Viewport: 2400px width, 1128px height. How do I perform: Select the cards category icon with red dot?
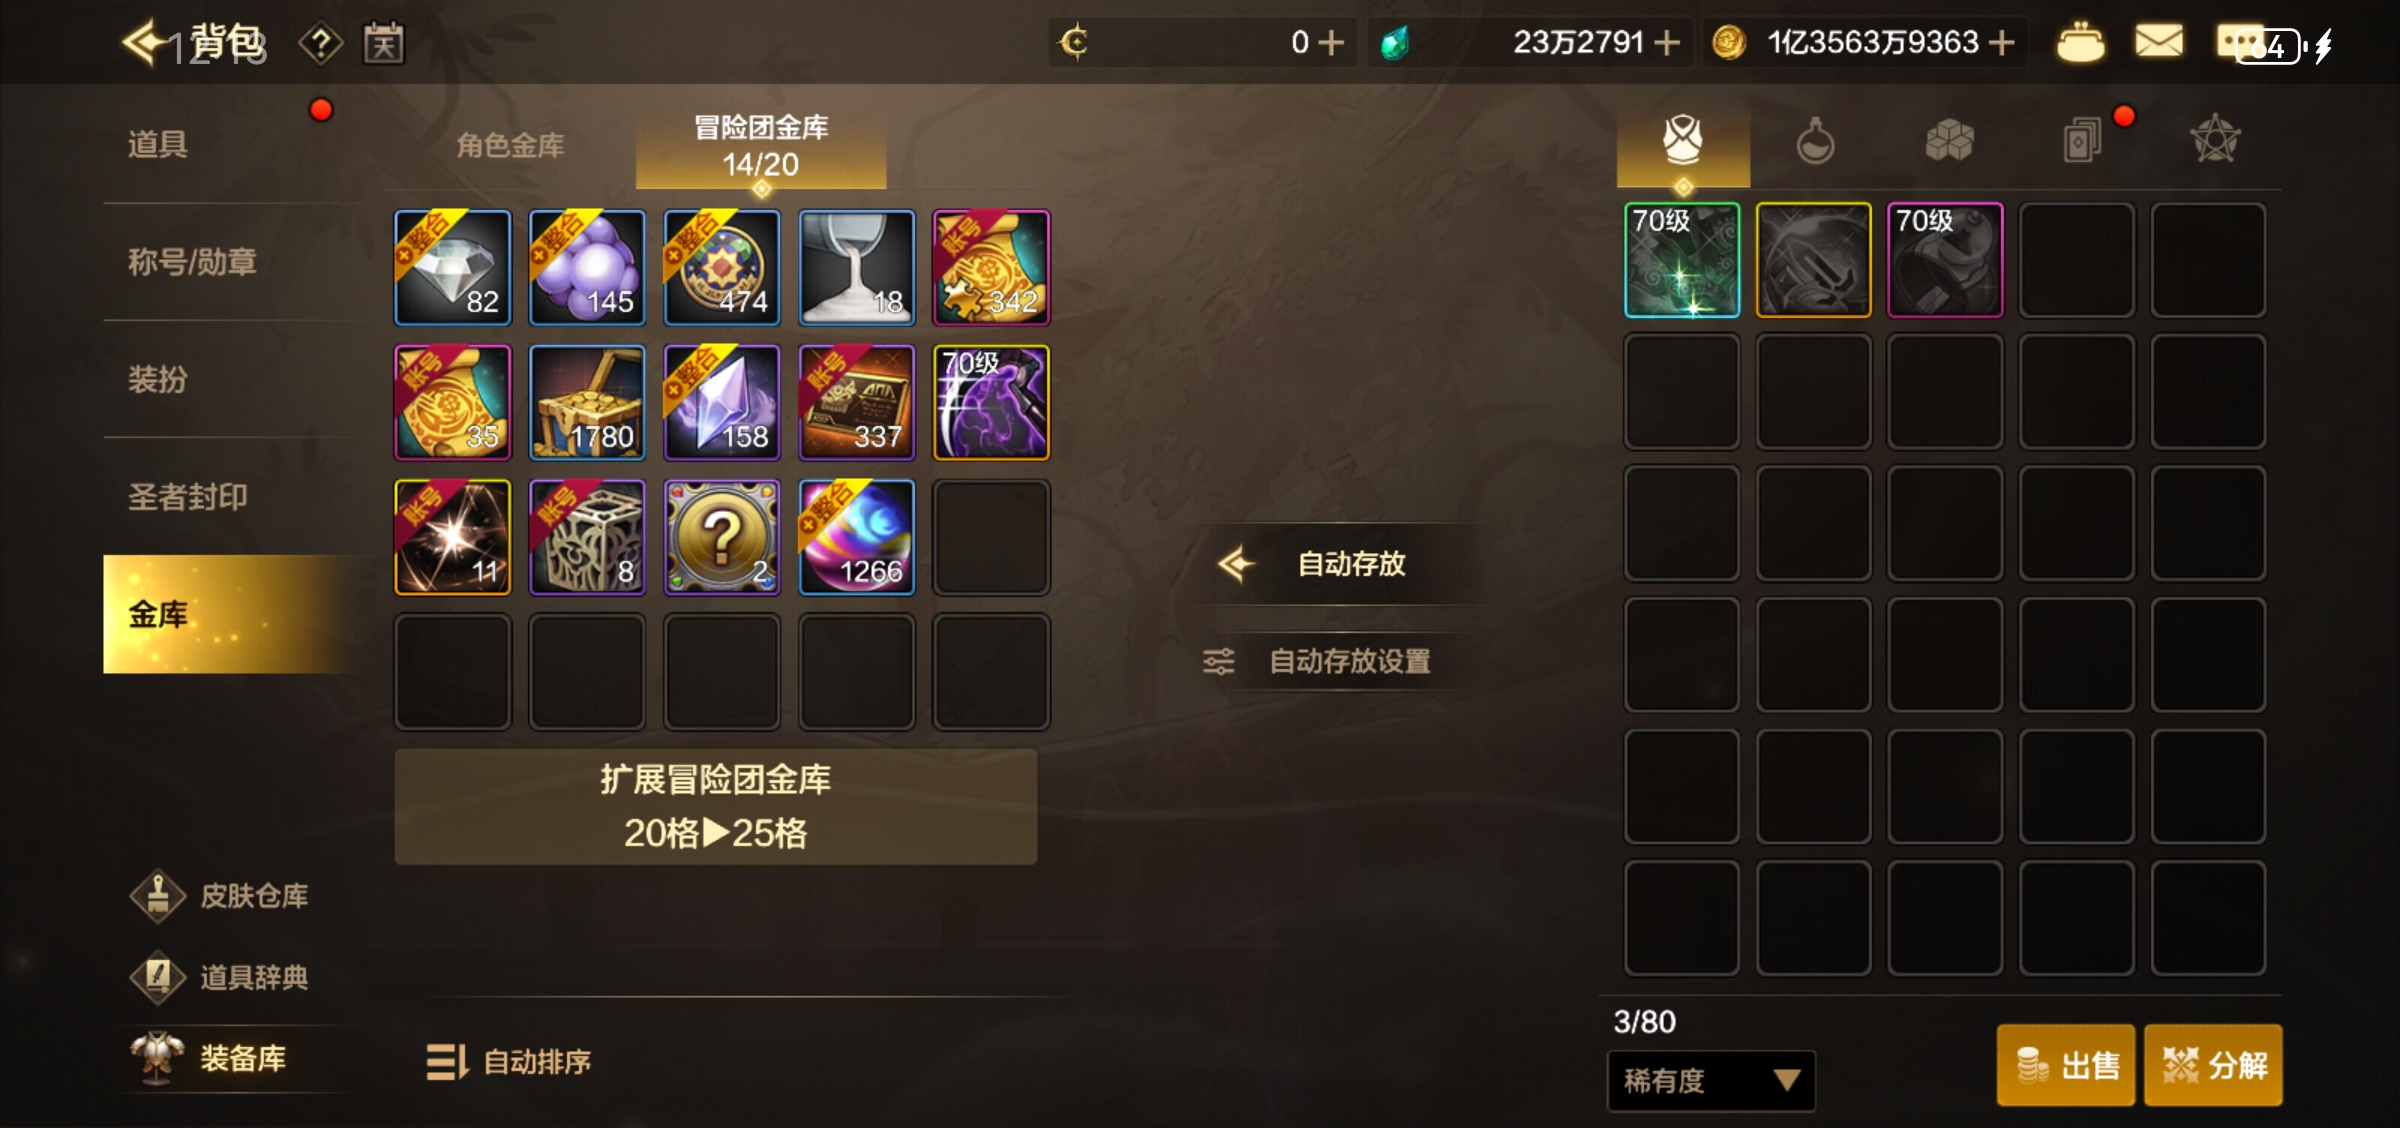[2083, 141]
